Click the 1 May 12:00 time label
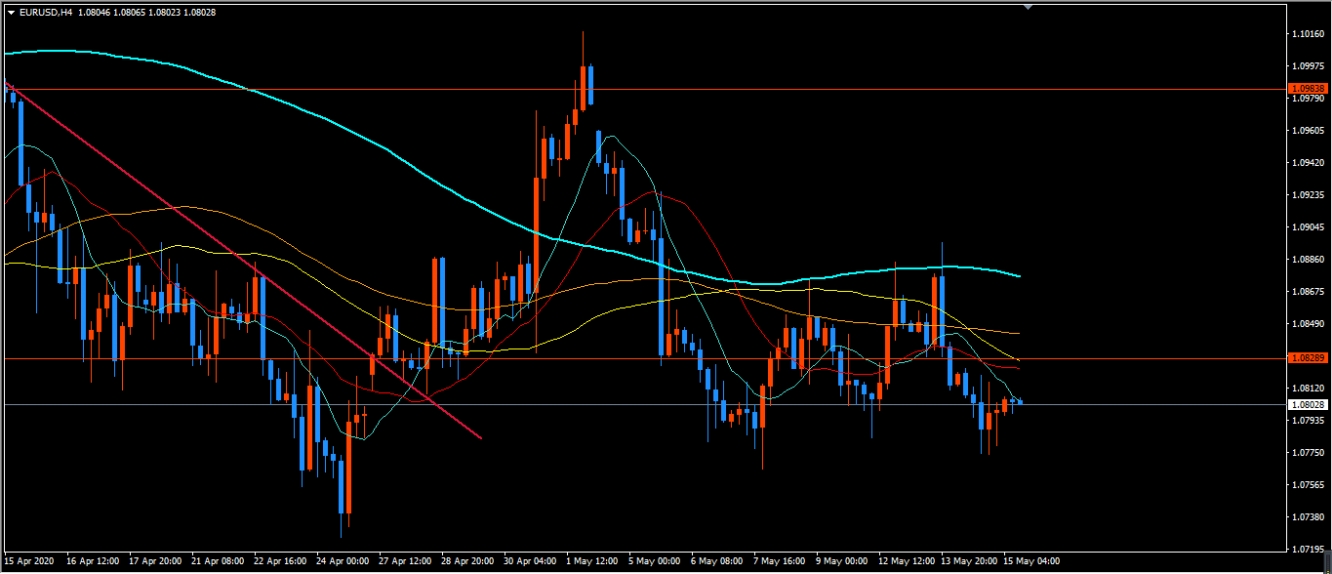Image resolution: width=1332 pixels, height=574 pixels. coord(592,561)
